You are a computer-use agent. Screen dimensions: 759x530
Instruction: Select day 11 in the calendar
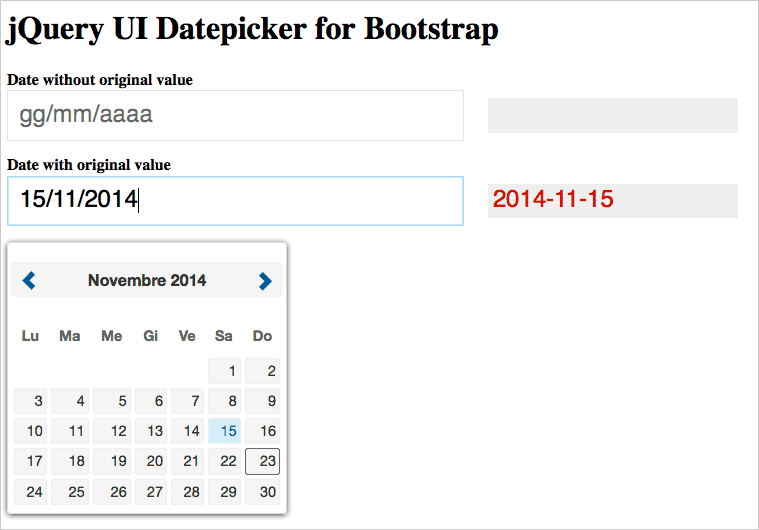pyautogui.click(x=70, y=431)
